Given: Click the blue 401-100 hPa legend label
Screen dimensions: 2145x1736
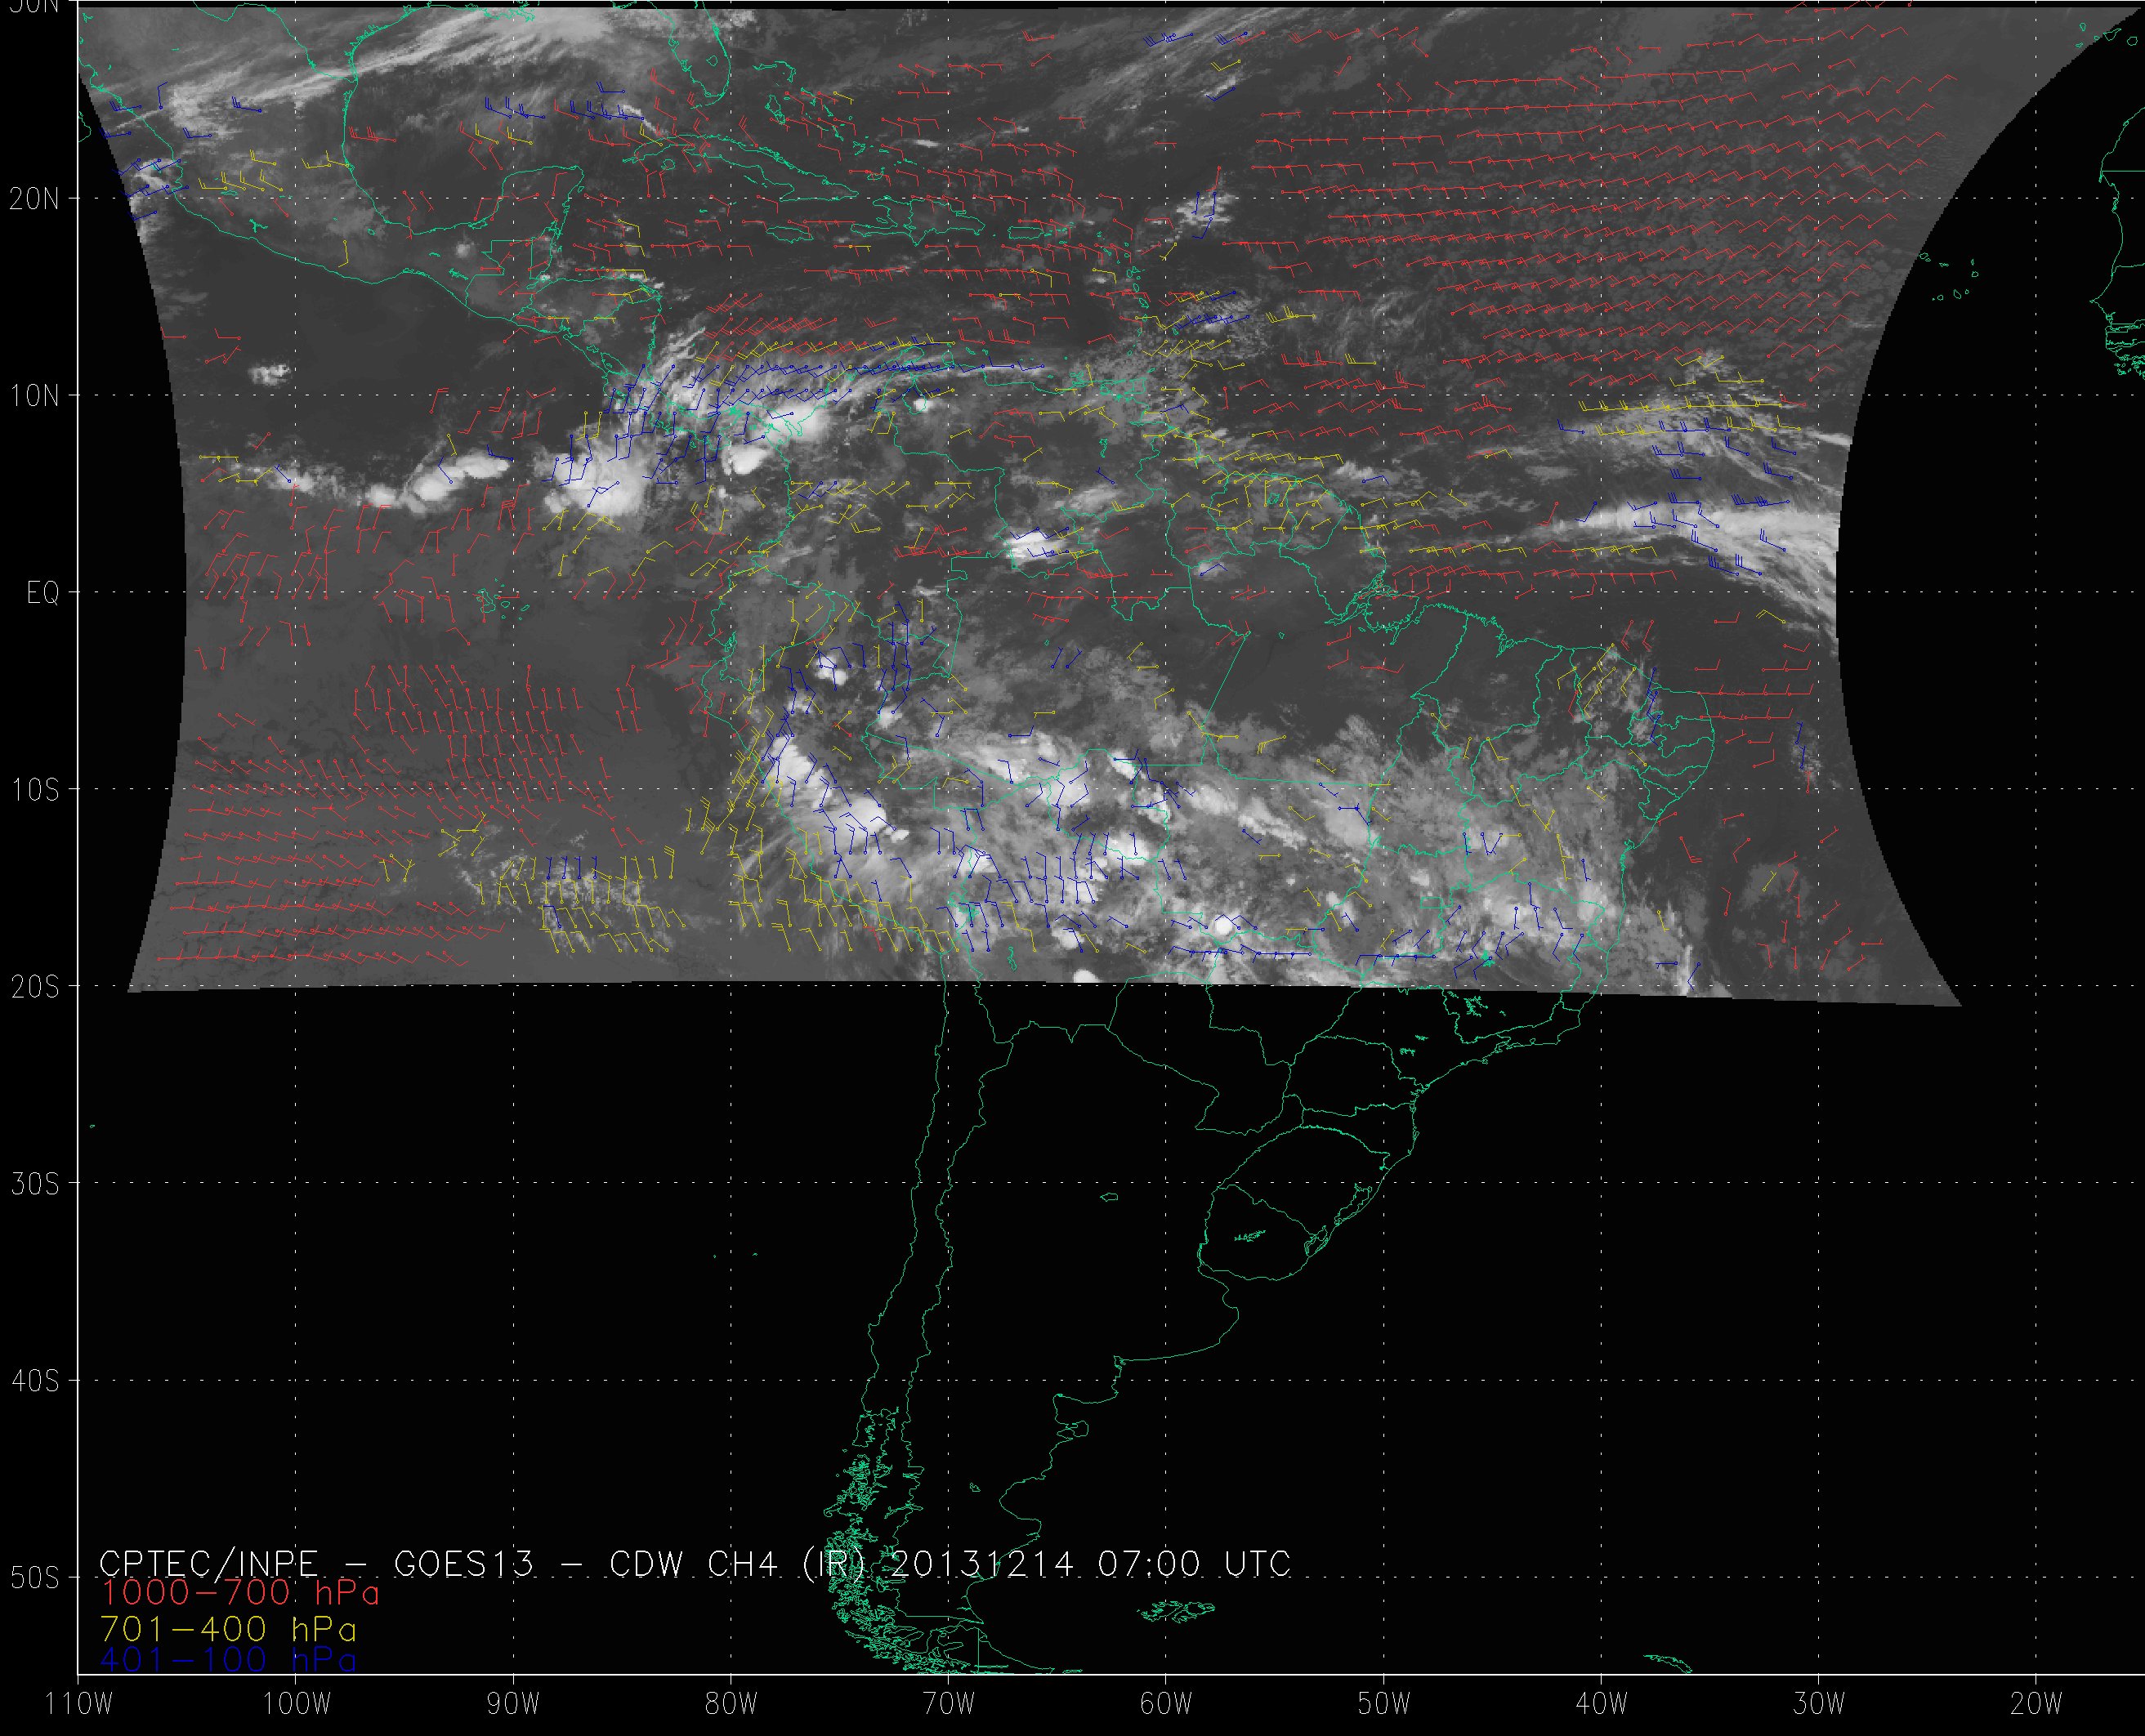Looking at the screenshot, I should (x=229, y=1662).
